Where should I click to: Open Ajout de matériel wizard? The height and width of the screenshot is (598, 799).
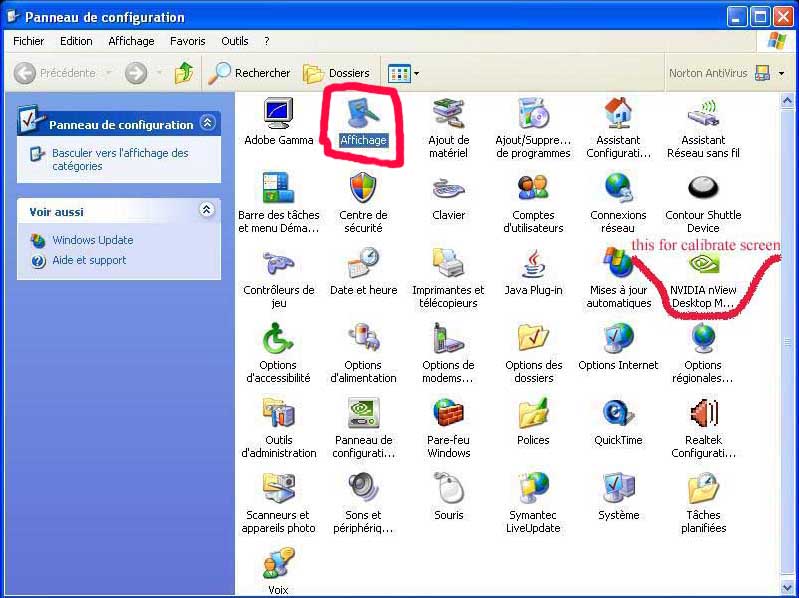(448, 128)
